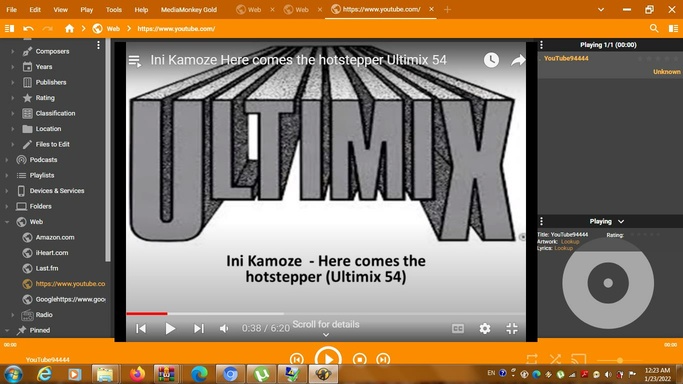Open the Playing list options menu
Screen dimensions: 683x384
541,45
